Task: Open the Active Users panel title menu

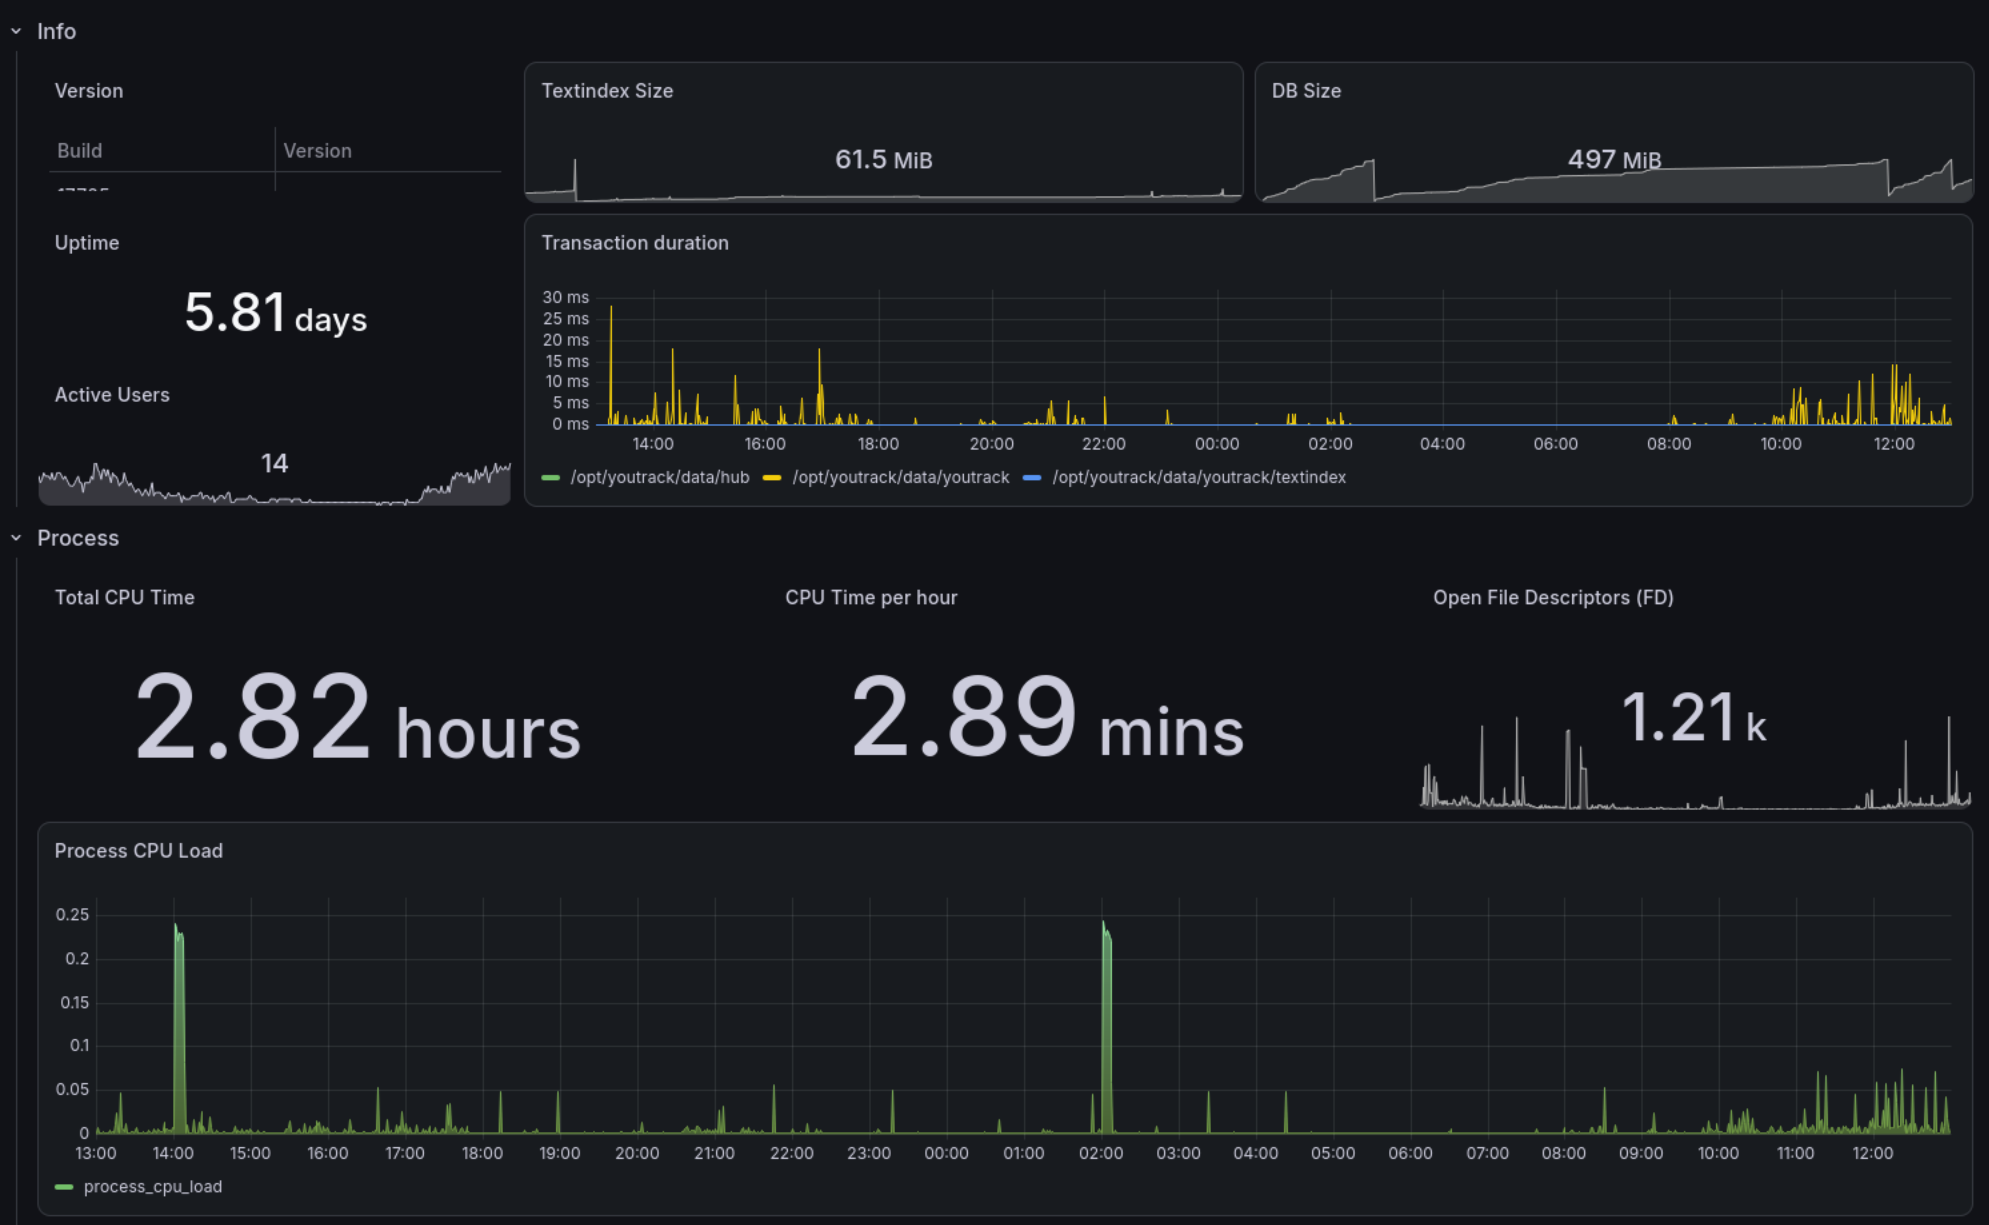Action: pos(112,395)
